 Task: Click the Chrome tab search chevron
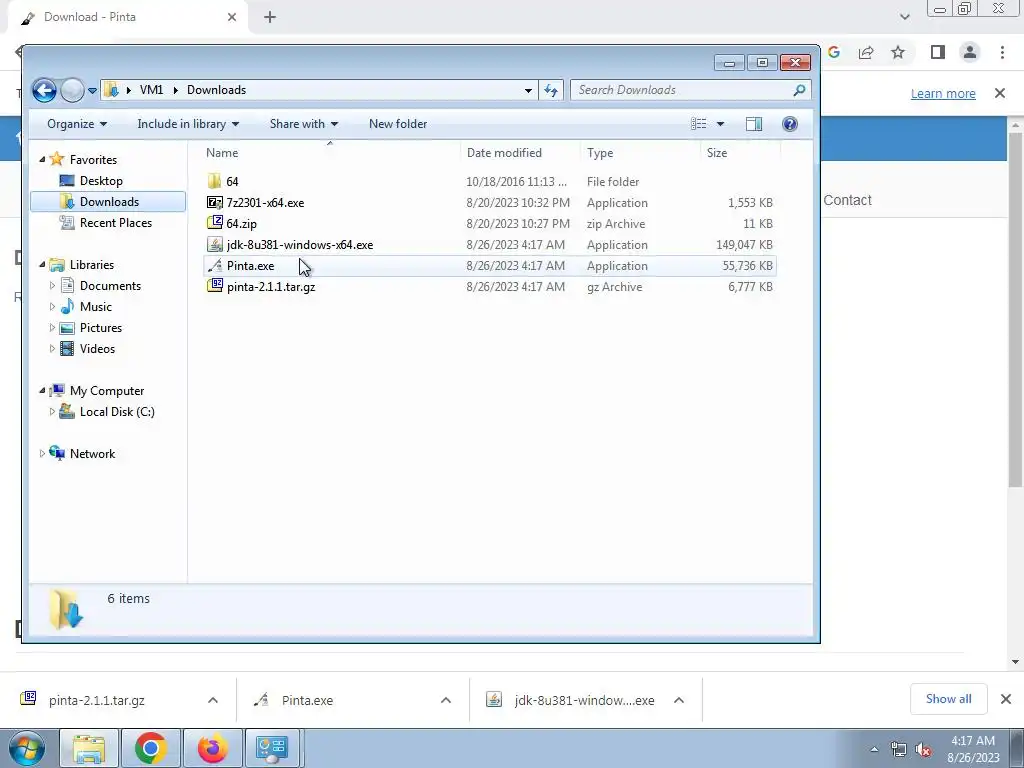click(904, 17)
